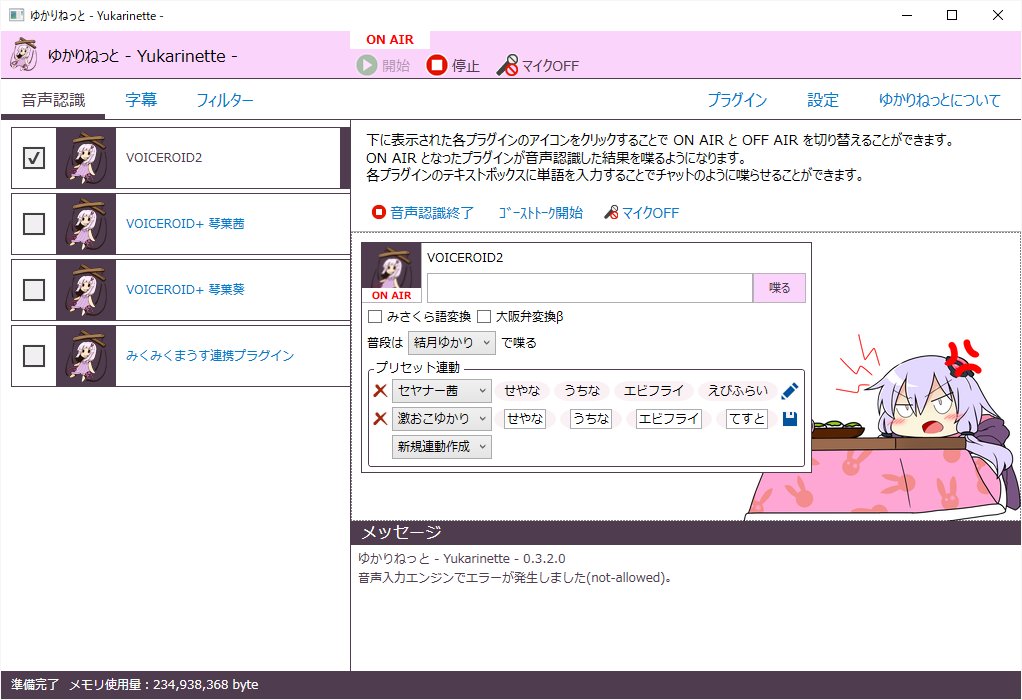Click 音声認識終了 stop recognition link
This screenshot has width=1022, height=700.
(422, 212)
